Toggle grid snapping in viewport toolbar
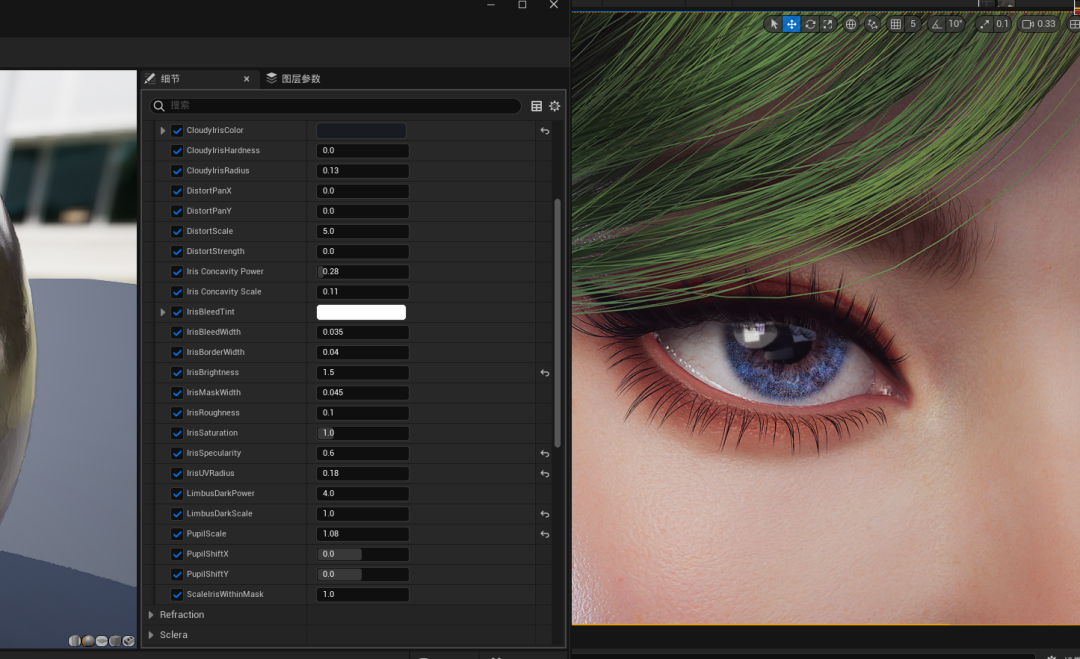 pos(895,24)
